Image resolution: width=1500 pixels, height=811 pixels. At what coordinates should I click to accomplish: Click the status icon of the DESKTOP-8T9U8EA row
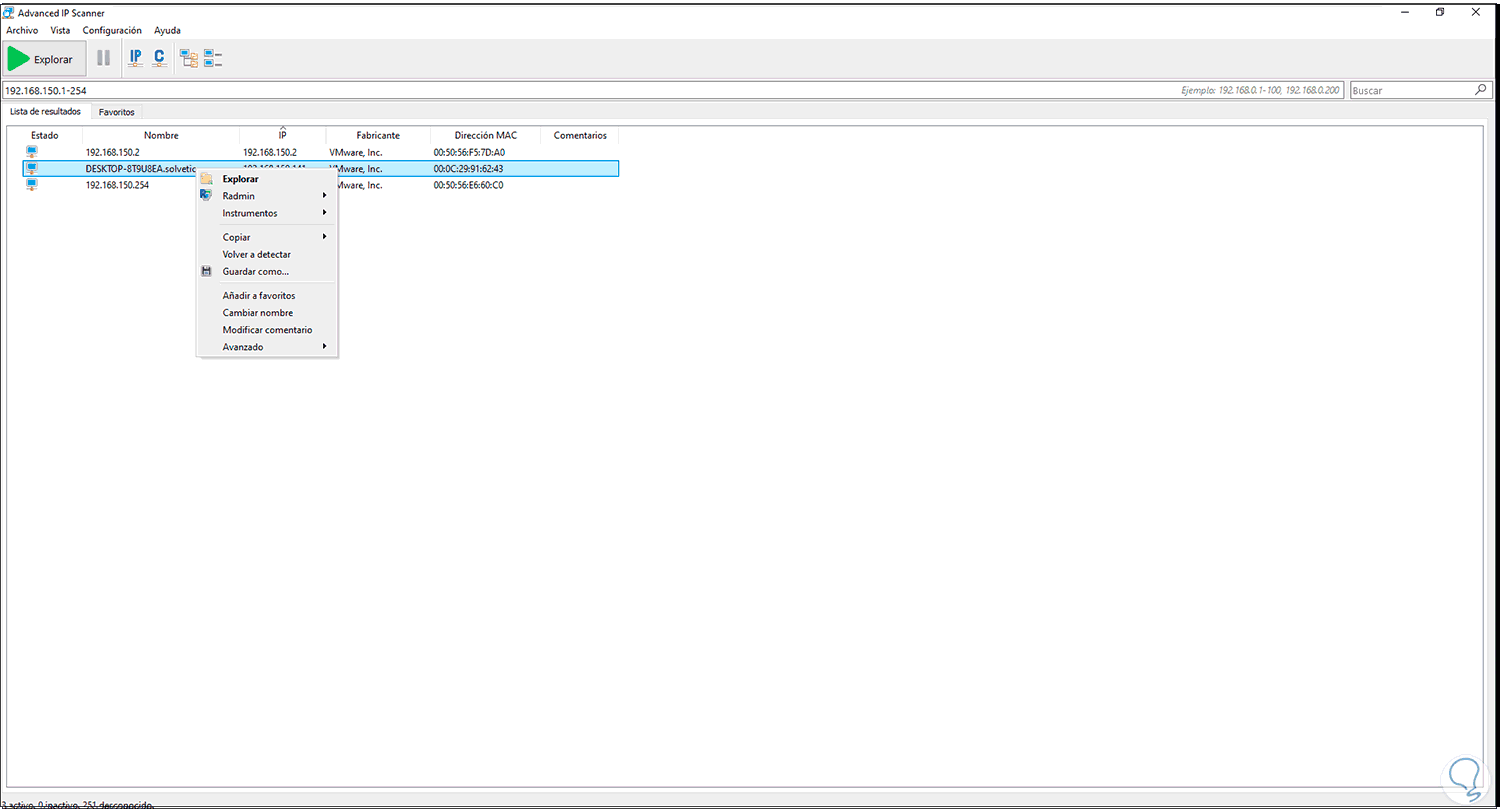point(32,169)
